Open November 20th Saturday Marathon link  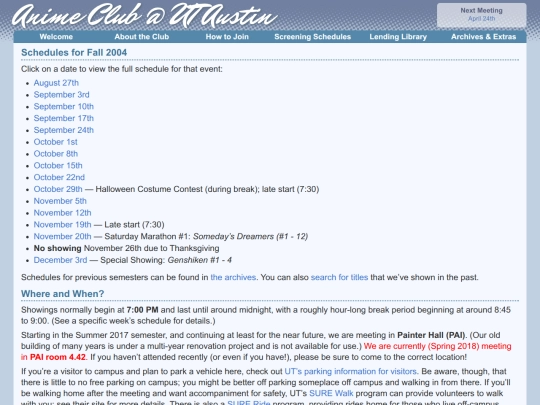coord(62,236)
